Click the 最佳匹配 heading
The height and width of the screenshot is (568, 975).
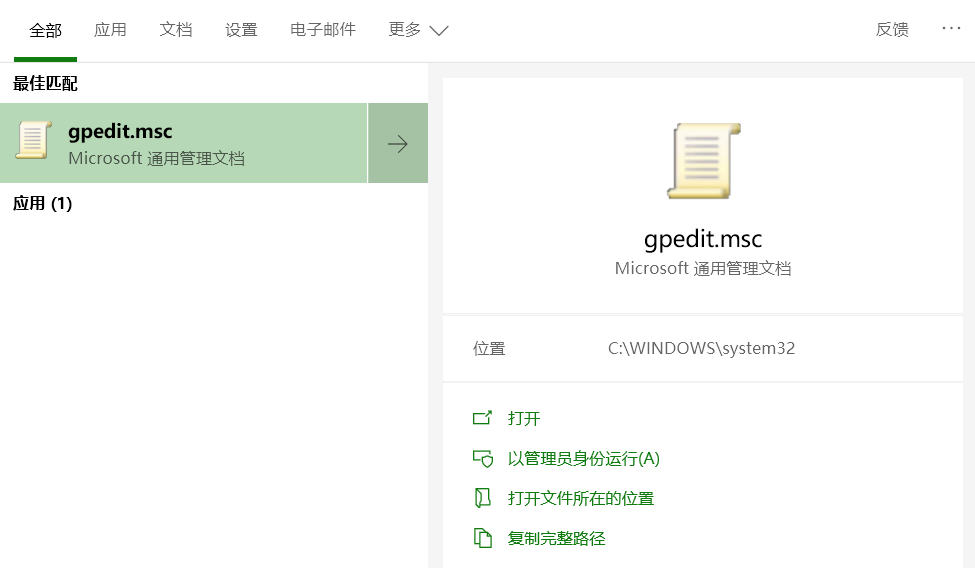45,83
